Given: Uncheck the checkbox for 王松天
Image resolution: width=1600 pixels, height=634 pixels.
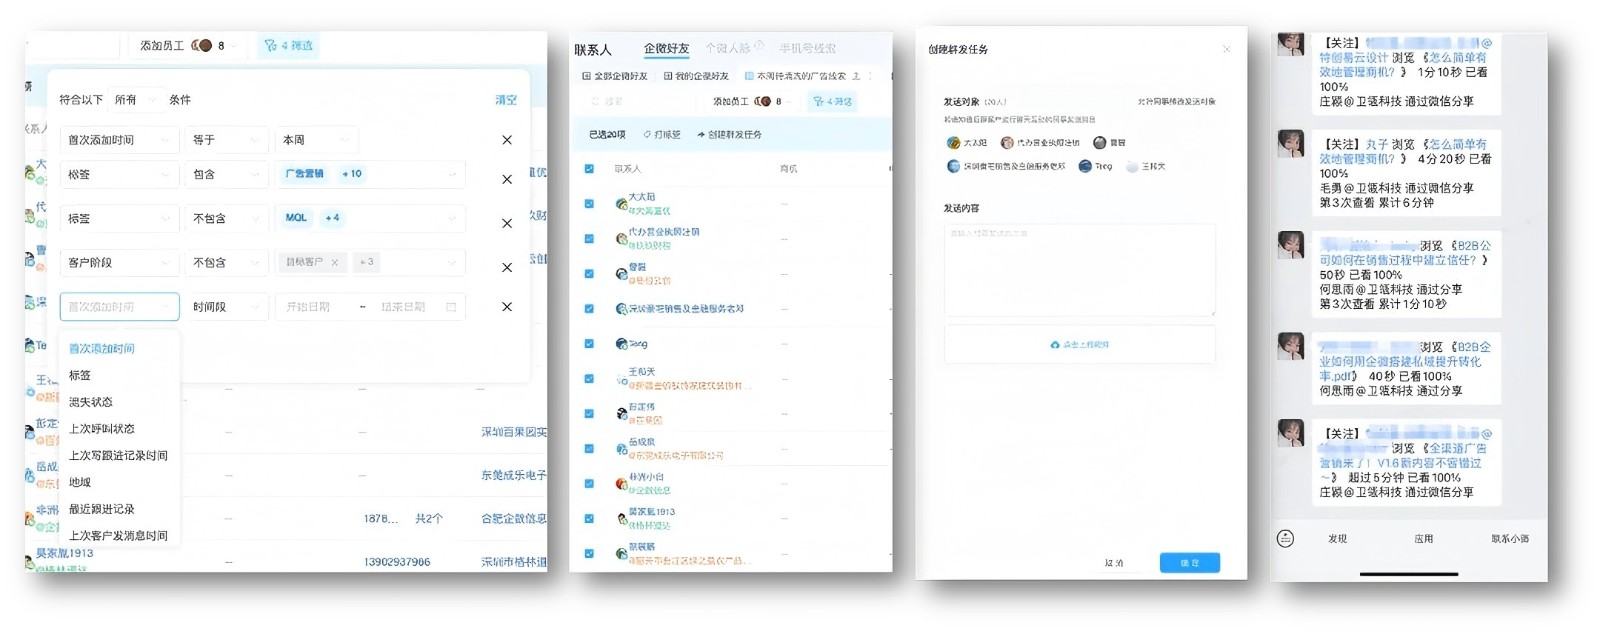Looking at the screenshot, I should pos(589,379).
